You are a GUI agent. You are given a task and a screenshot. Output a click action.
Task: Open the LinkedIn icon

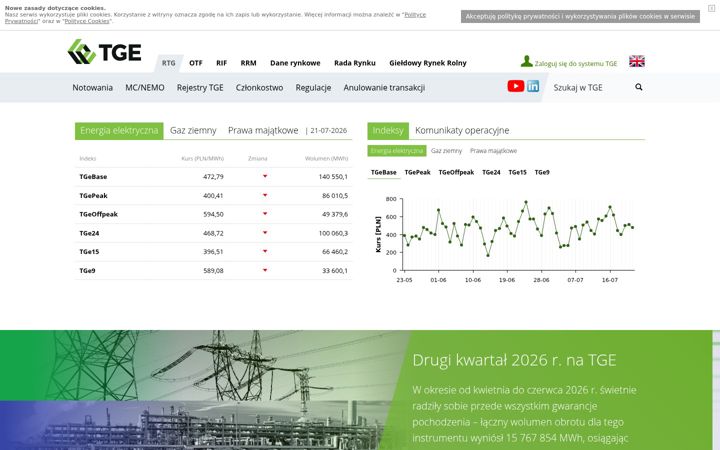(x=533, y=86)
